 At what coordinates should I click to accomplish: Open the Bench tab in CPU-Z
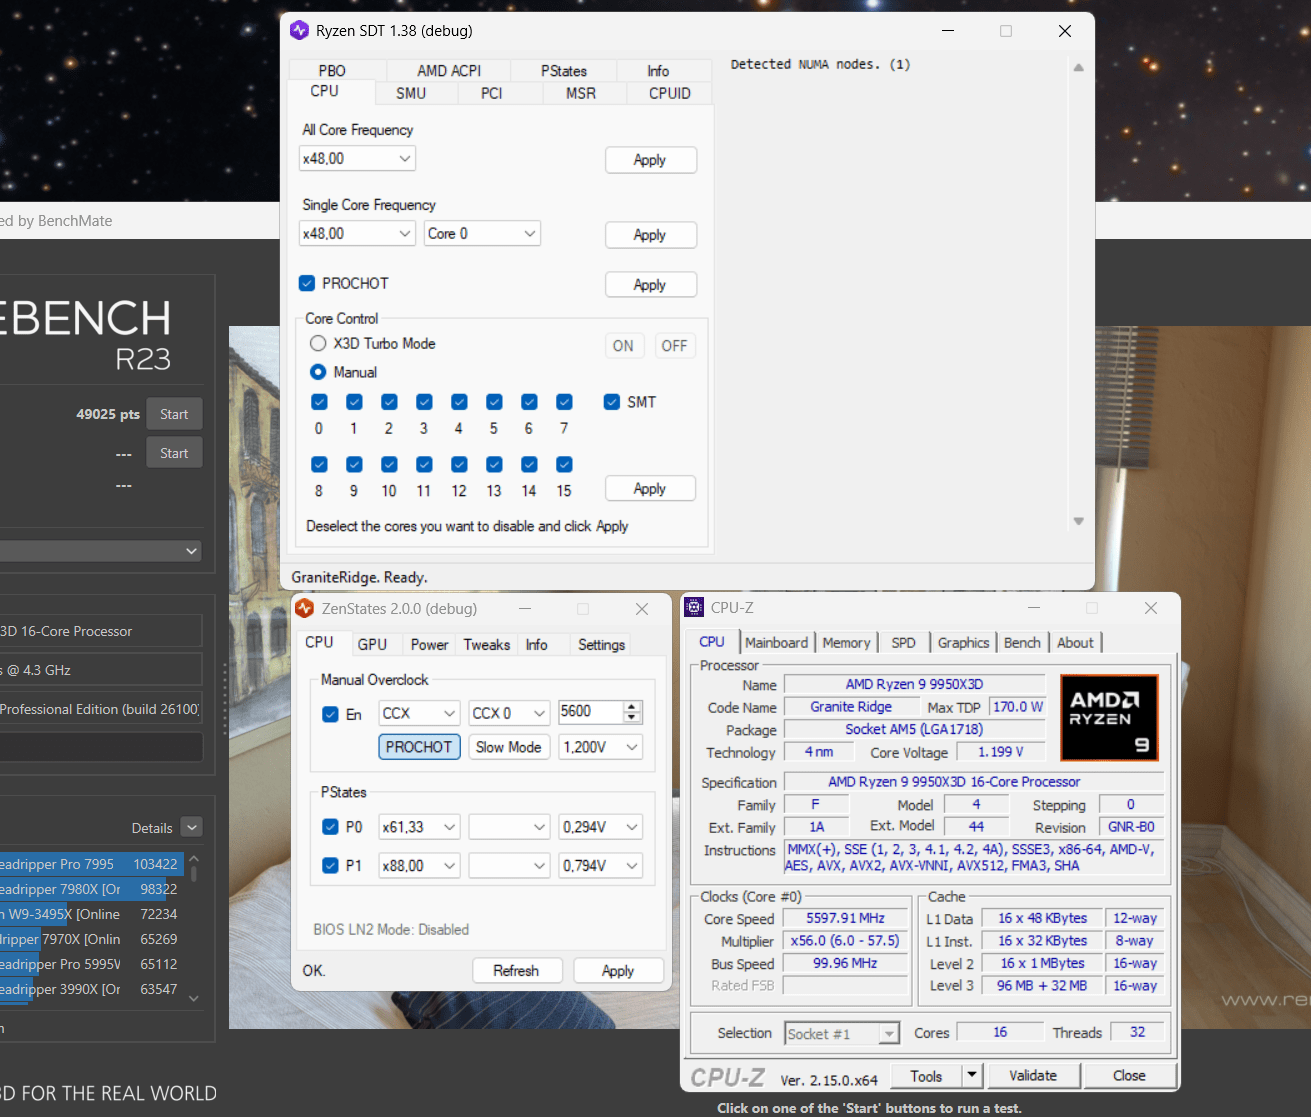[1022, 643]
